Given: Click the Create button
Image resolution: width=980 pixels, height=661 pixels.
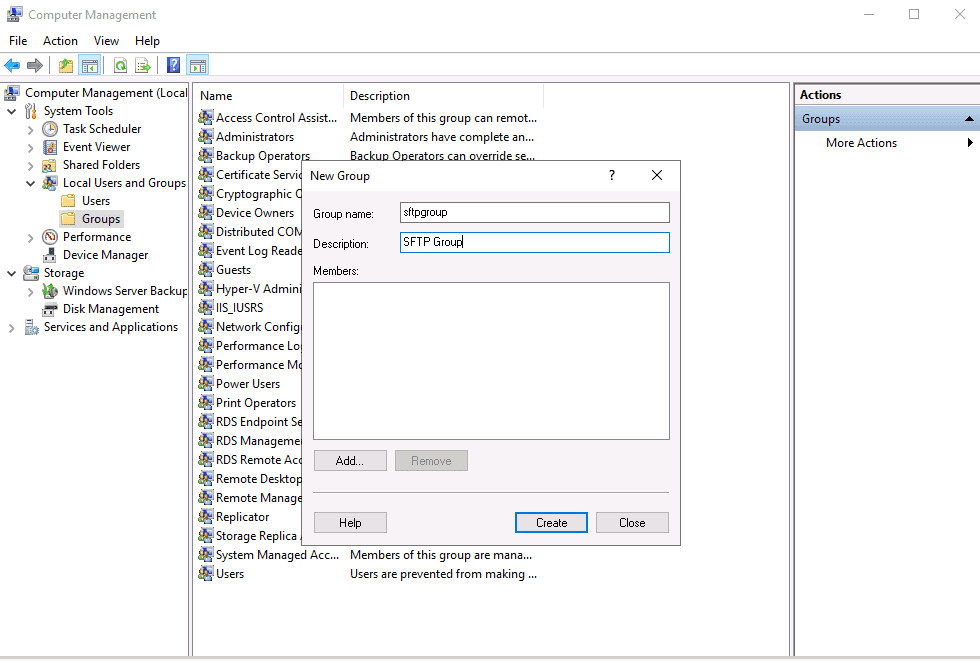Looking at the screenshot, I should (551, 522).
